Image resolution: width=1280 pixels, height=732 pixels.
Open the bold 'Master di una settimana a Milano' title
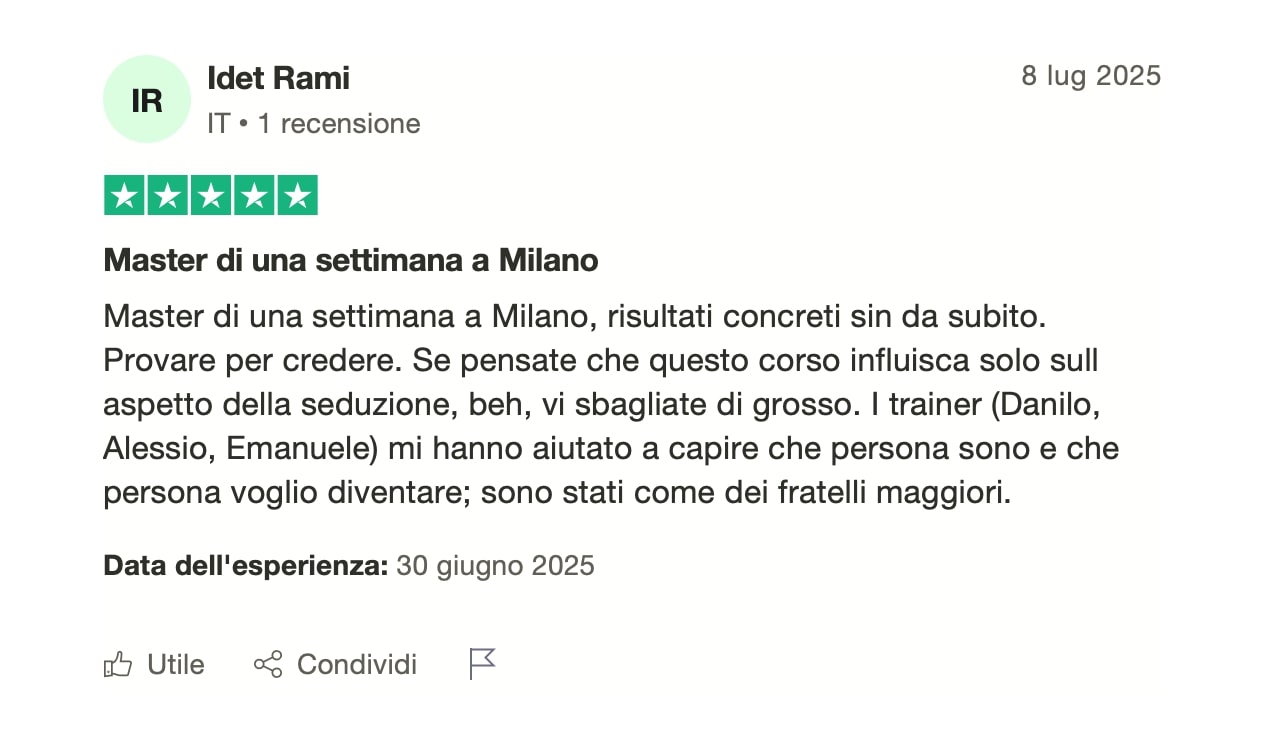pyautogui.click(x=351, y=261)
